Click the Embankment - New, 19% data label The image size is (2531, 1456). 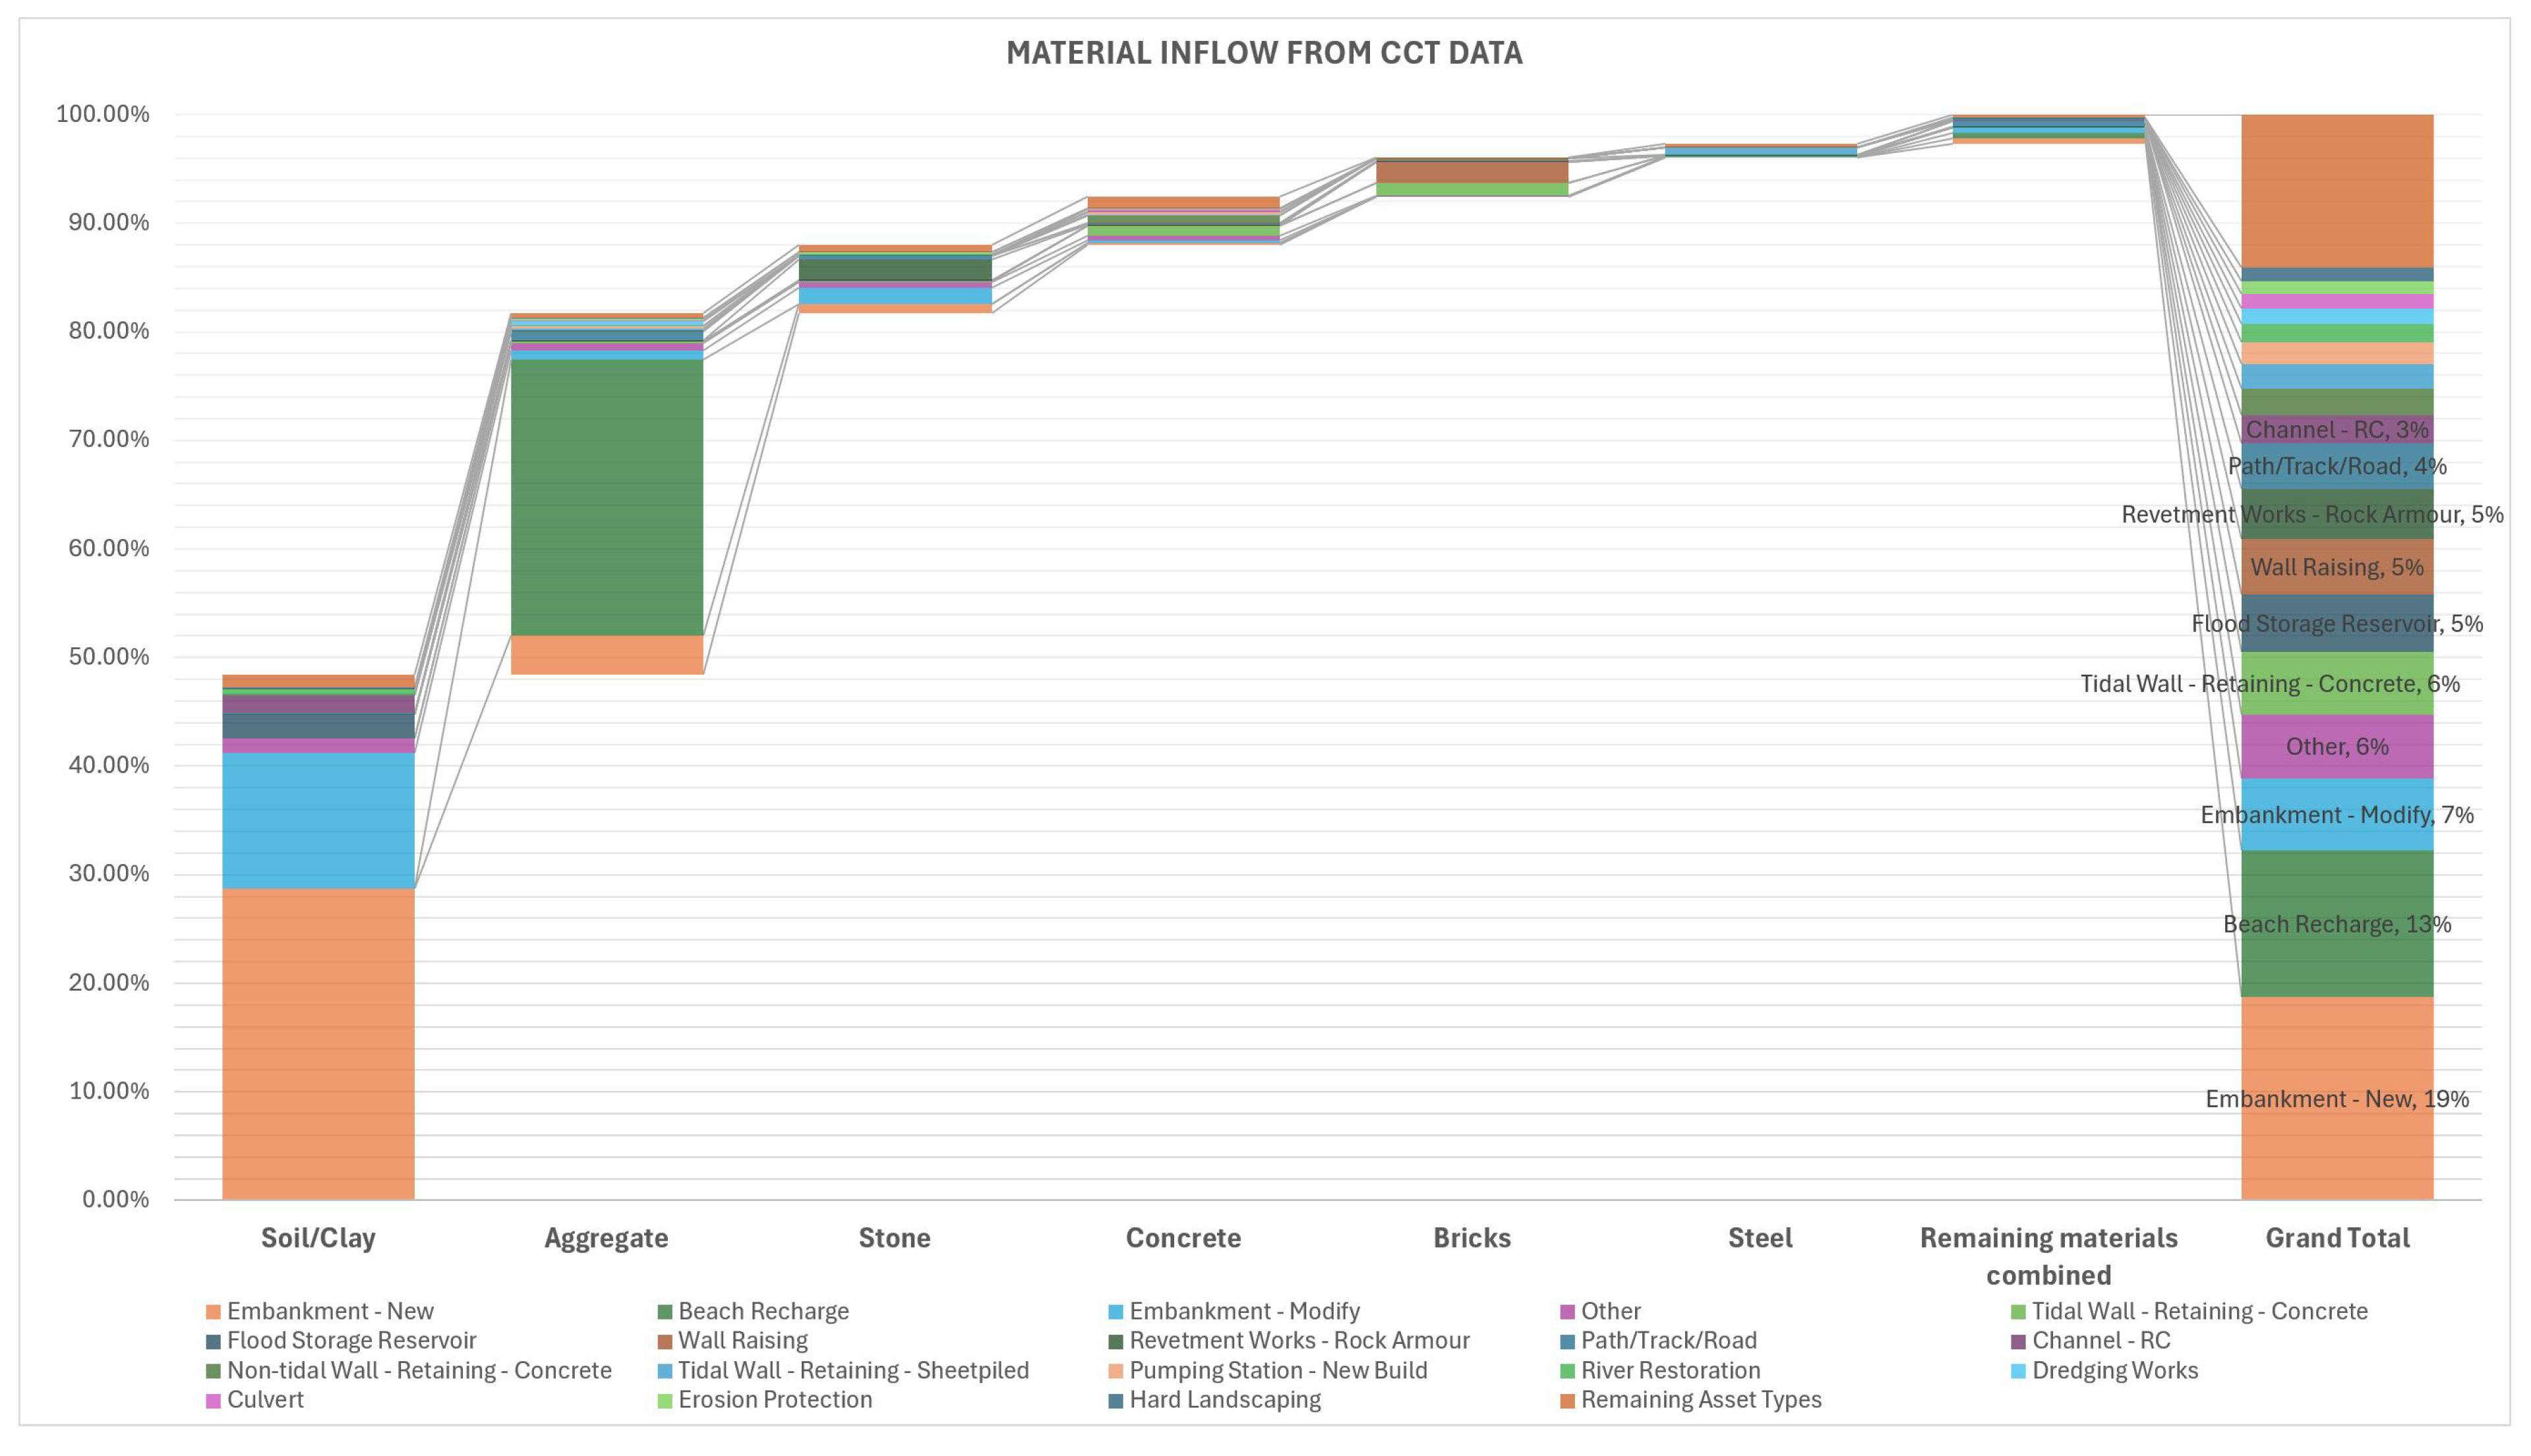(2337, 1099)
